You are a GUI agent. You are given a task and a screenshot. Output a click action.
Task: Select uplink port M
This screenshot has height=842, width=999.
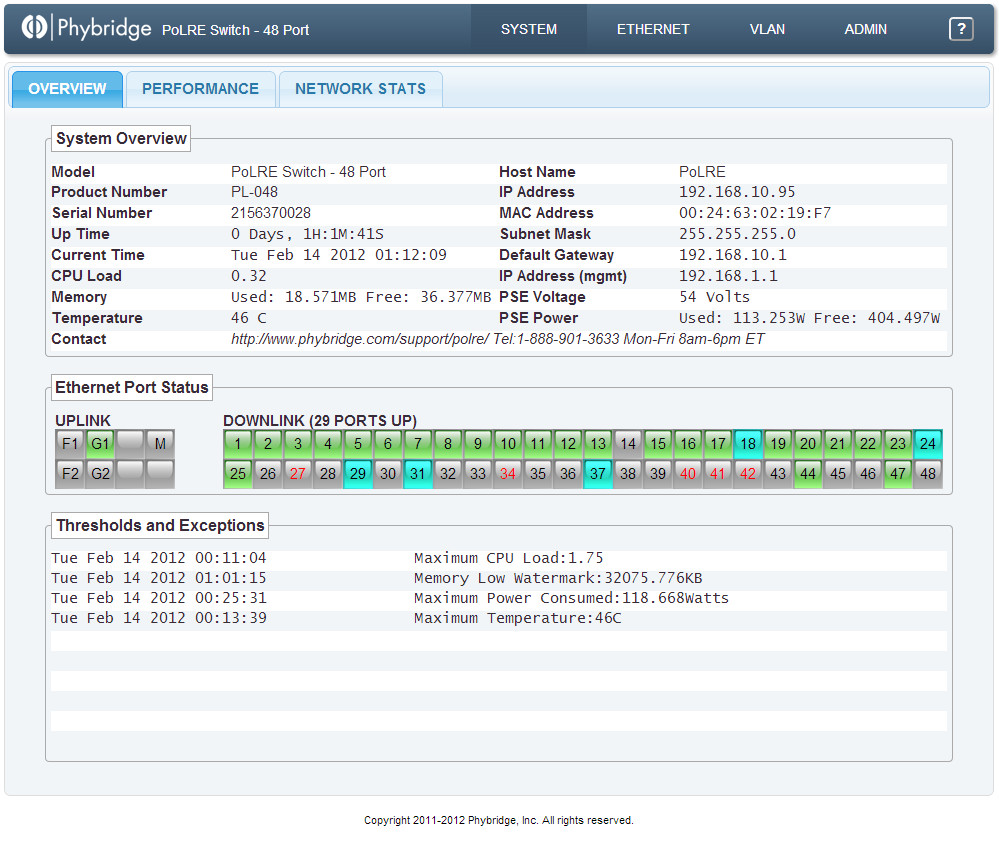click(160, 444)
